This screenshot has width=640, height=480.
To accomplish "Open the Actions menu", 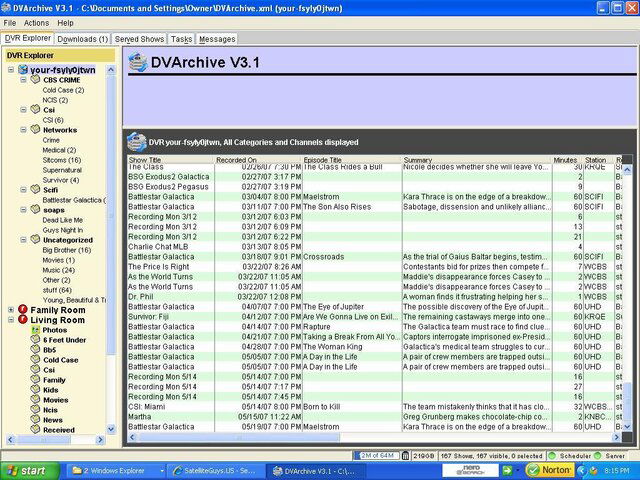I will [x=36, y=23].
